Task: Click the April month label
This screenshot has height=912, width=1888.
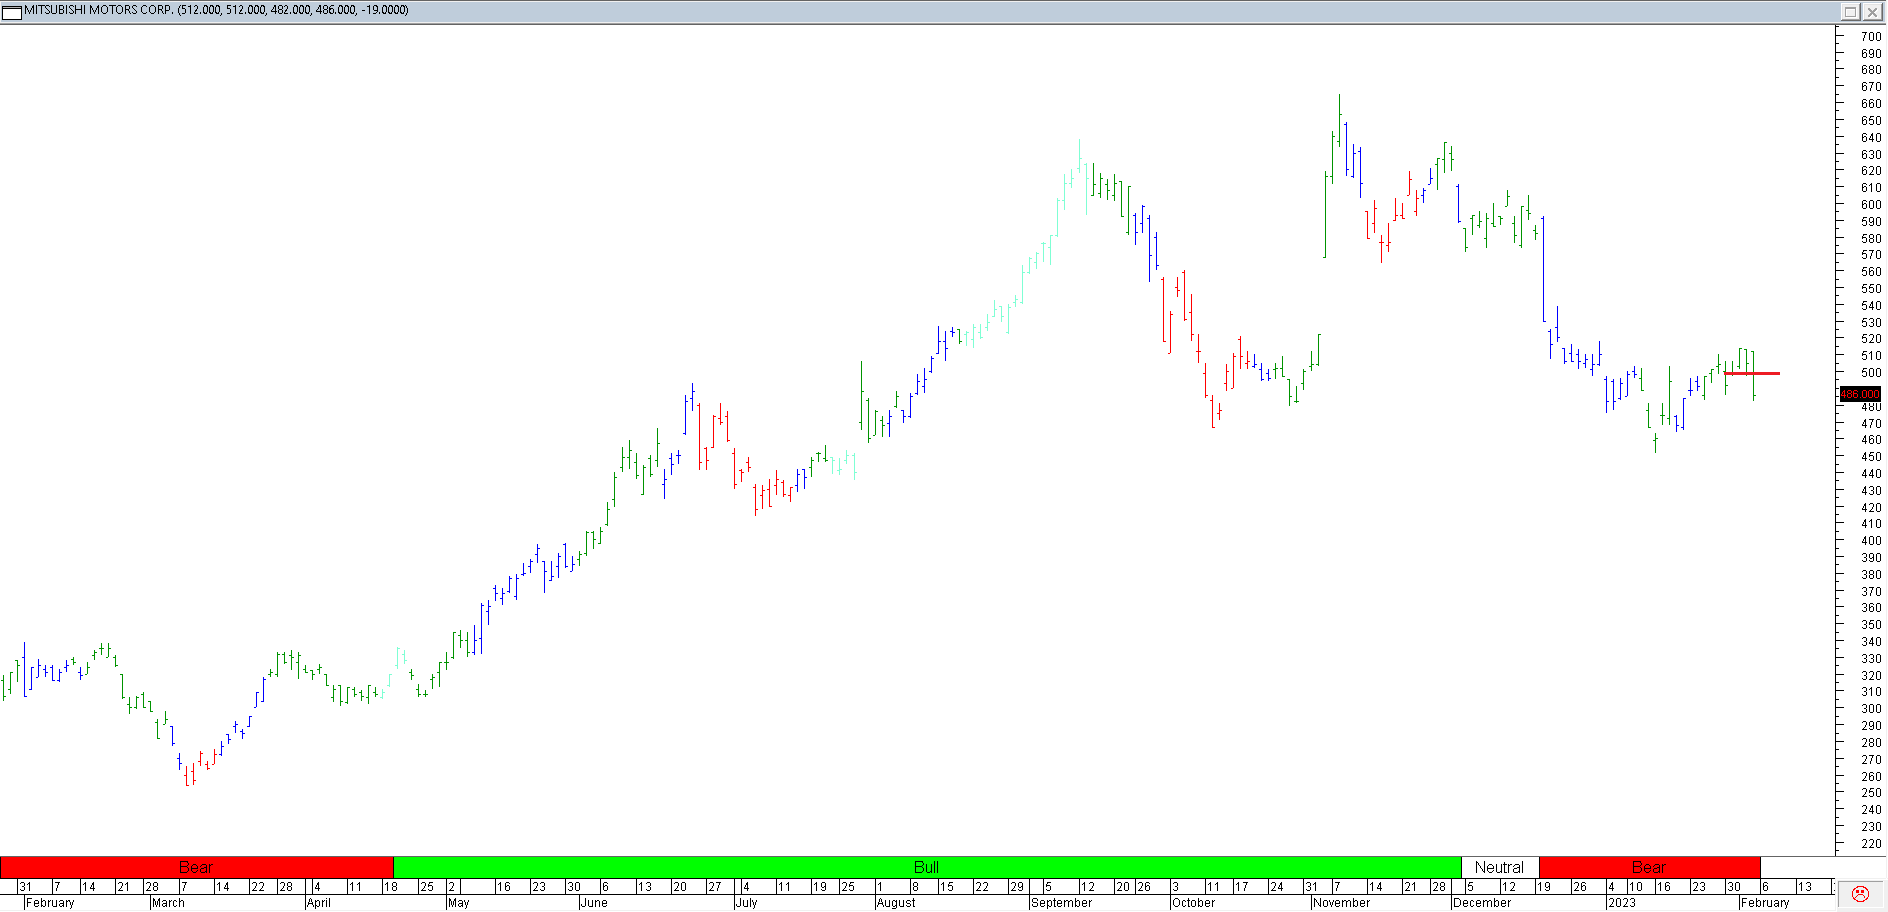Action: pos(318,902)
